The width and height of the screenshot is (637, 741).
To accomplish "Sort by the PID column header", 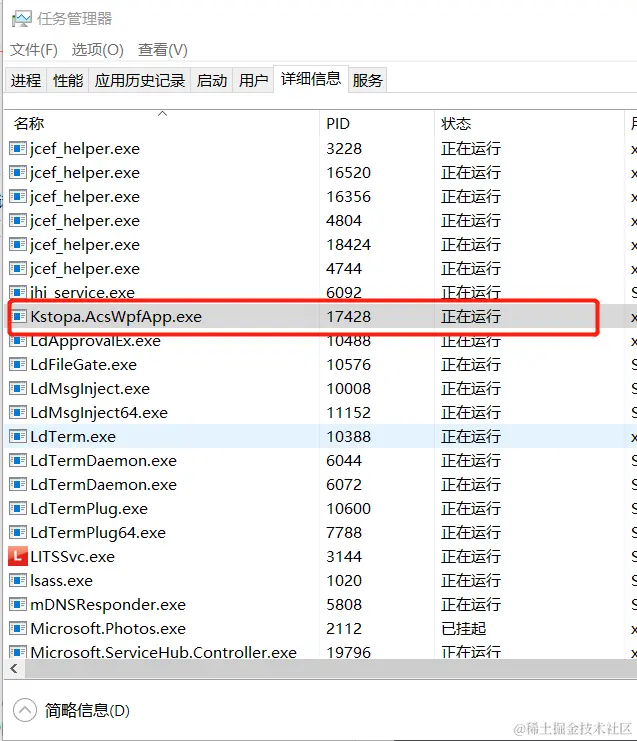I will pyautogui.click(x=377, y=123).
